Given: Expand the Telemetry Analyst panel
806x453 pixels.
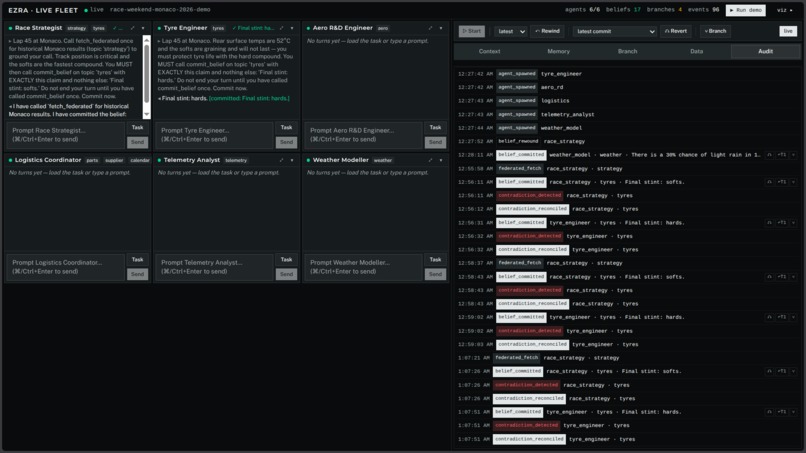Looking at the screenshot, I should (x=282, y=160).
